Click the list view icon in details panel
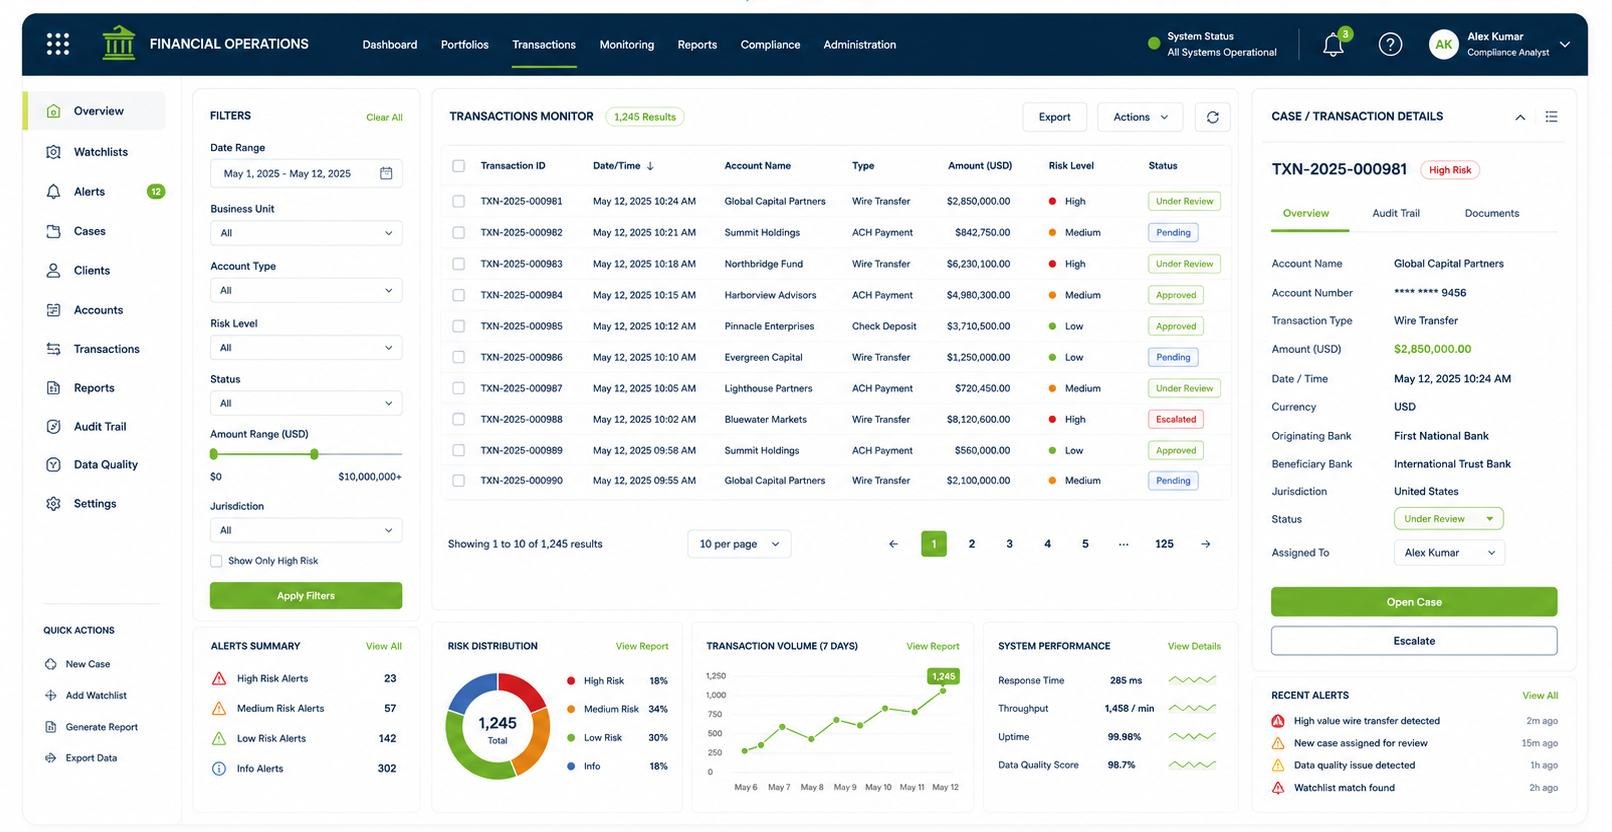Screen dimensions: 1612x832 click(x=1551, y=117)
